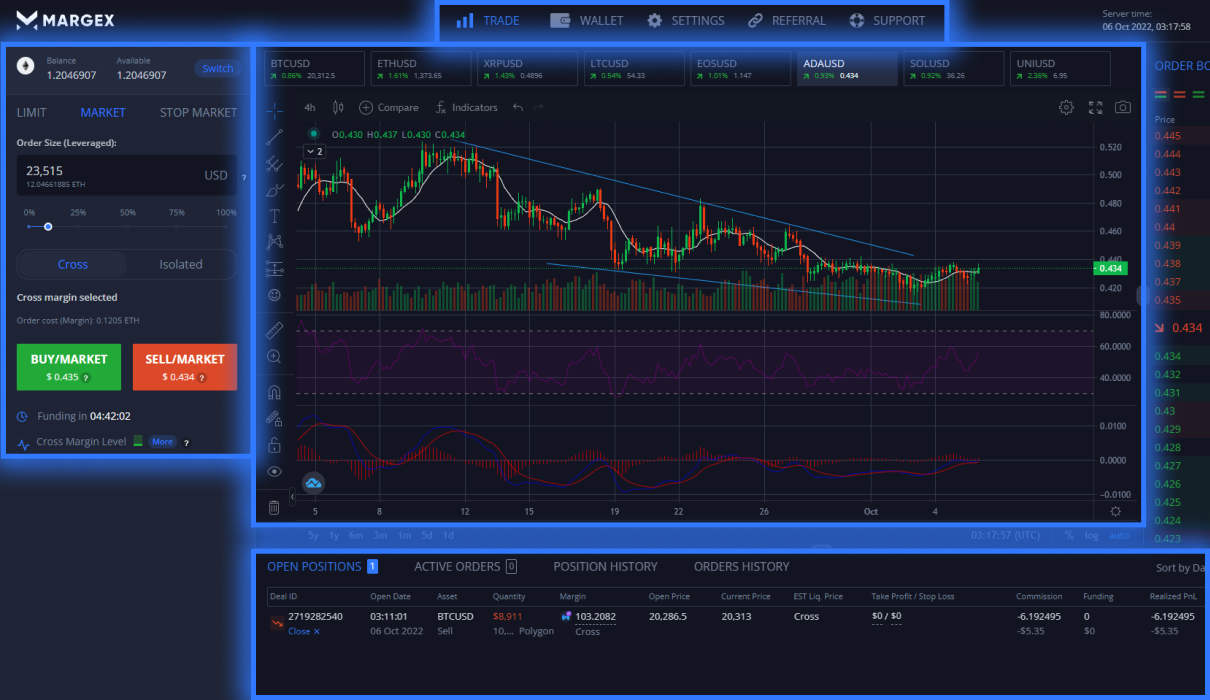Viewport: 1210px width, 700px height.
Task: Open the SUPPORT page
Action: tap(887, 20)
